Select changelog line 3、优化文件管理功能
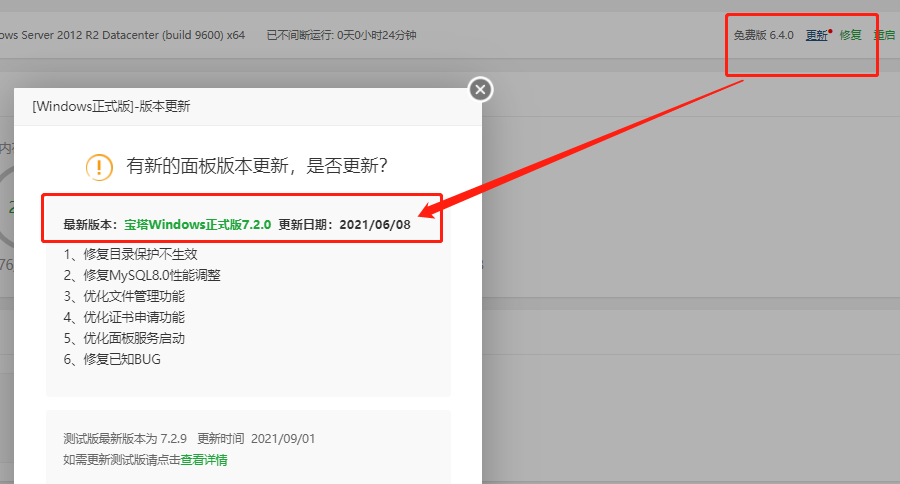Image resolution: width=900 pixels, height=484 pixels. (x=124, y=296)
